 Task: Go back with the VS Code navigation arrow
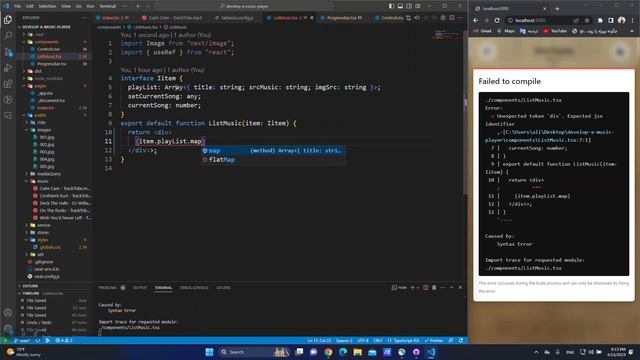[x=138, y=6]
